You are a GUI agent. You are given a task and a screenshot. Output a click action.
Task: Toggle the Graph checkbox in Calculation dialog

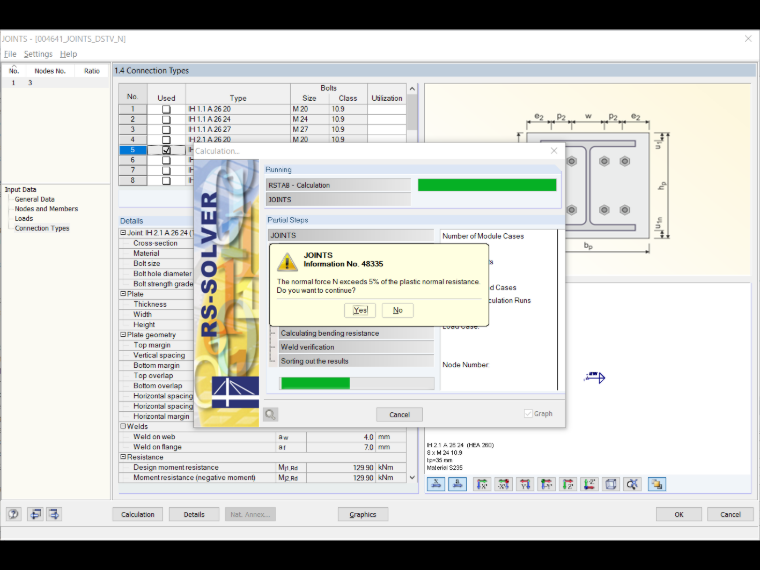pos(528,413)
